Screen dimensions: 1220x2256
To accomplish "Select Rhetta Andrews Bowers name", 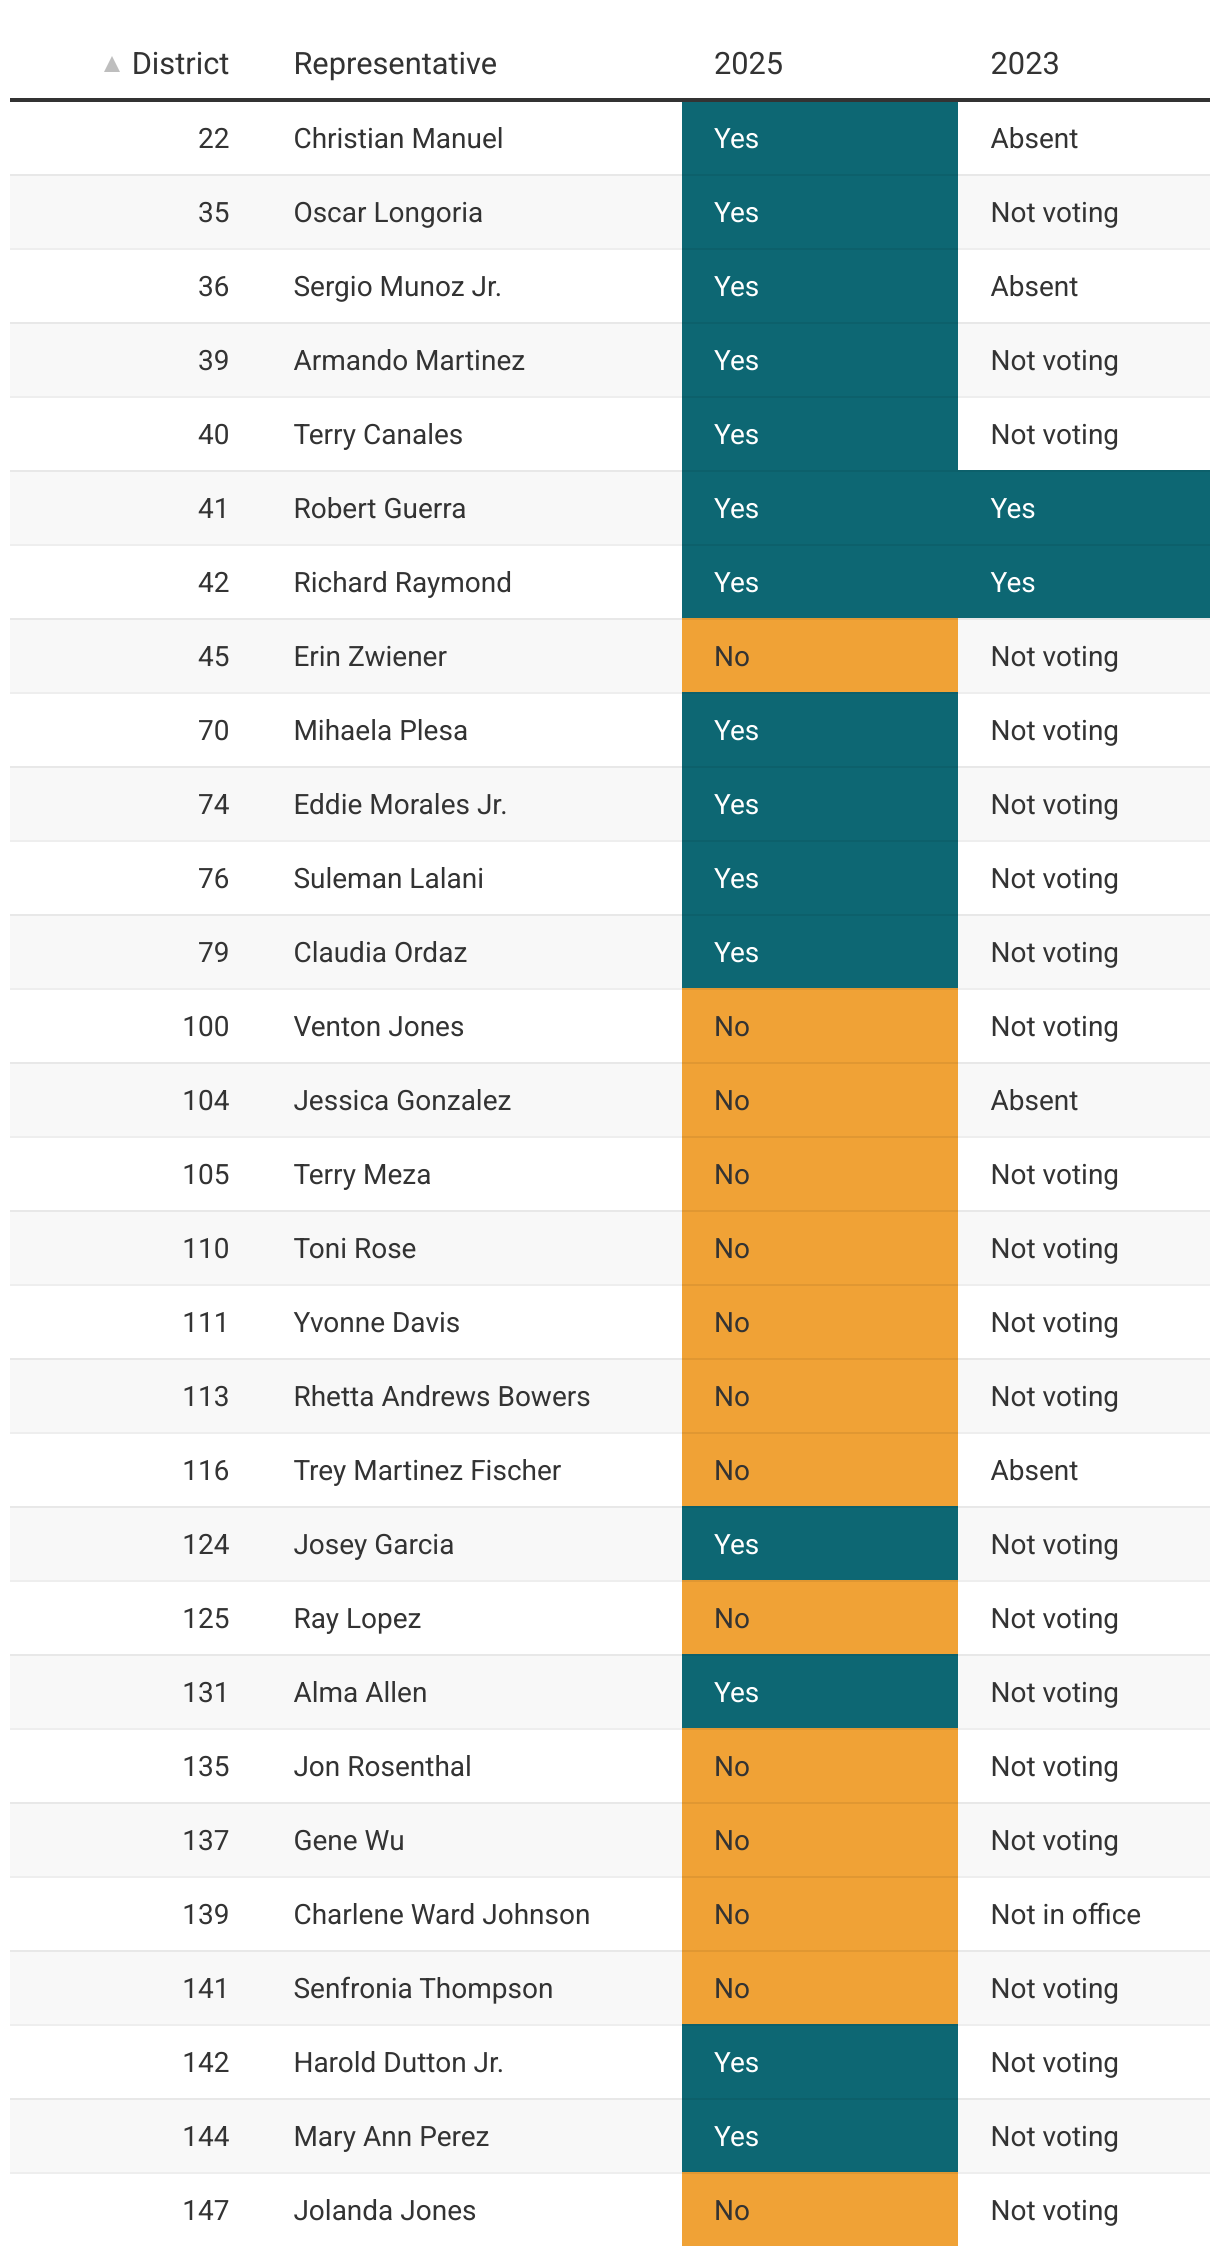I will (x=442, y=1396).
